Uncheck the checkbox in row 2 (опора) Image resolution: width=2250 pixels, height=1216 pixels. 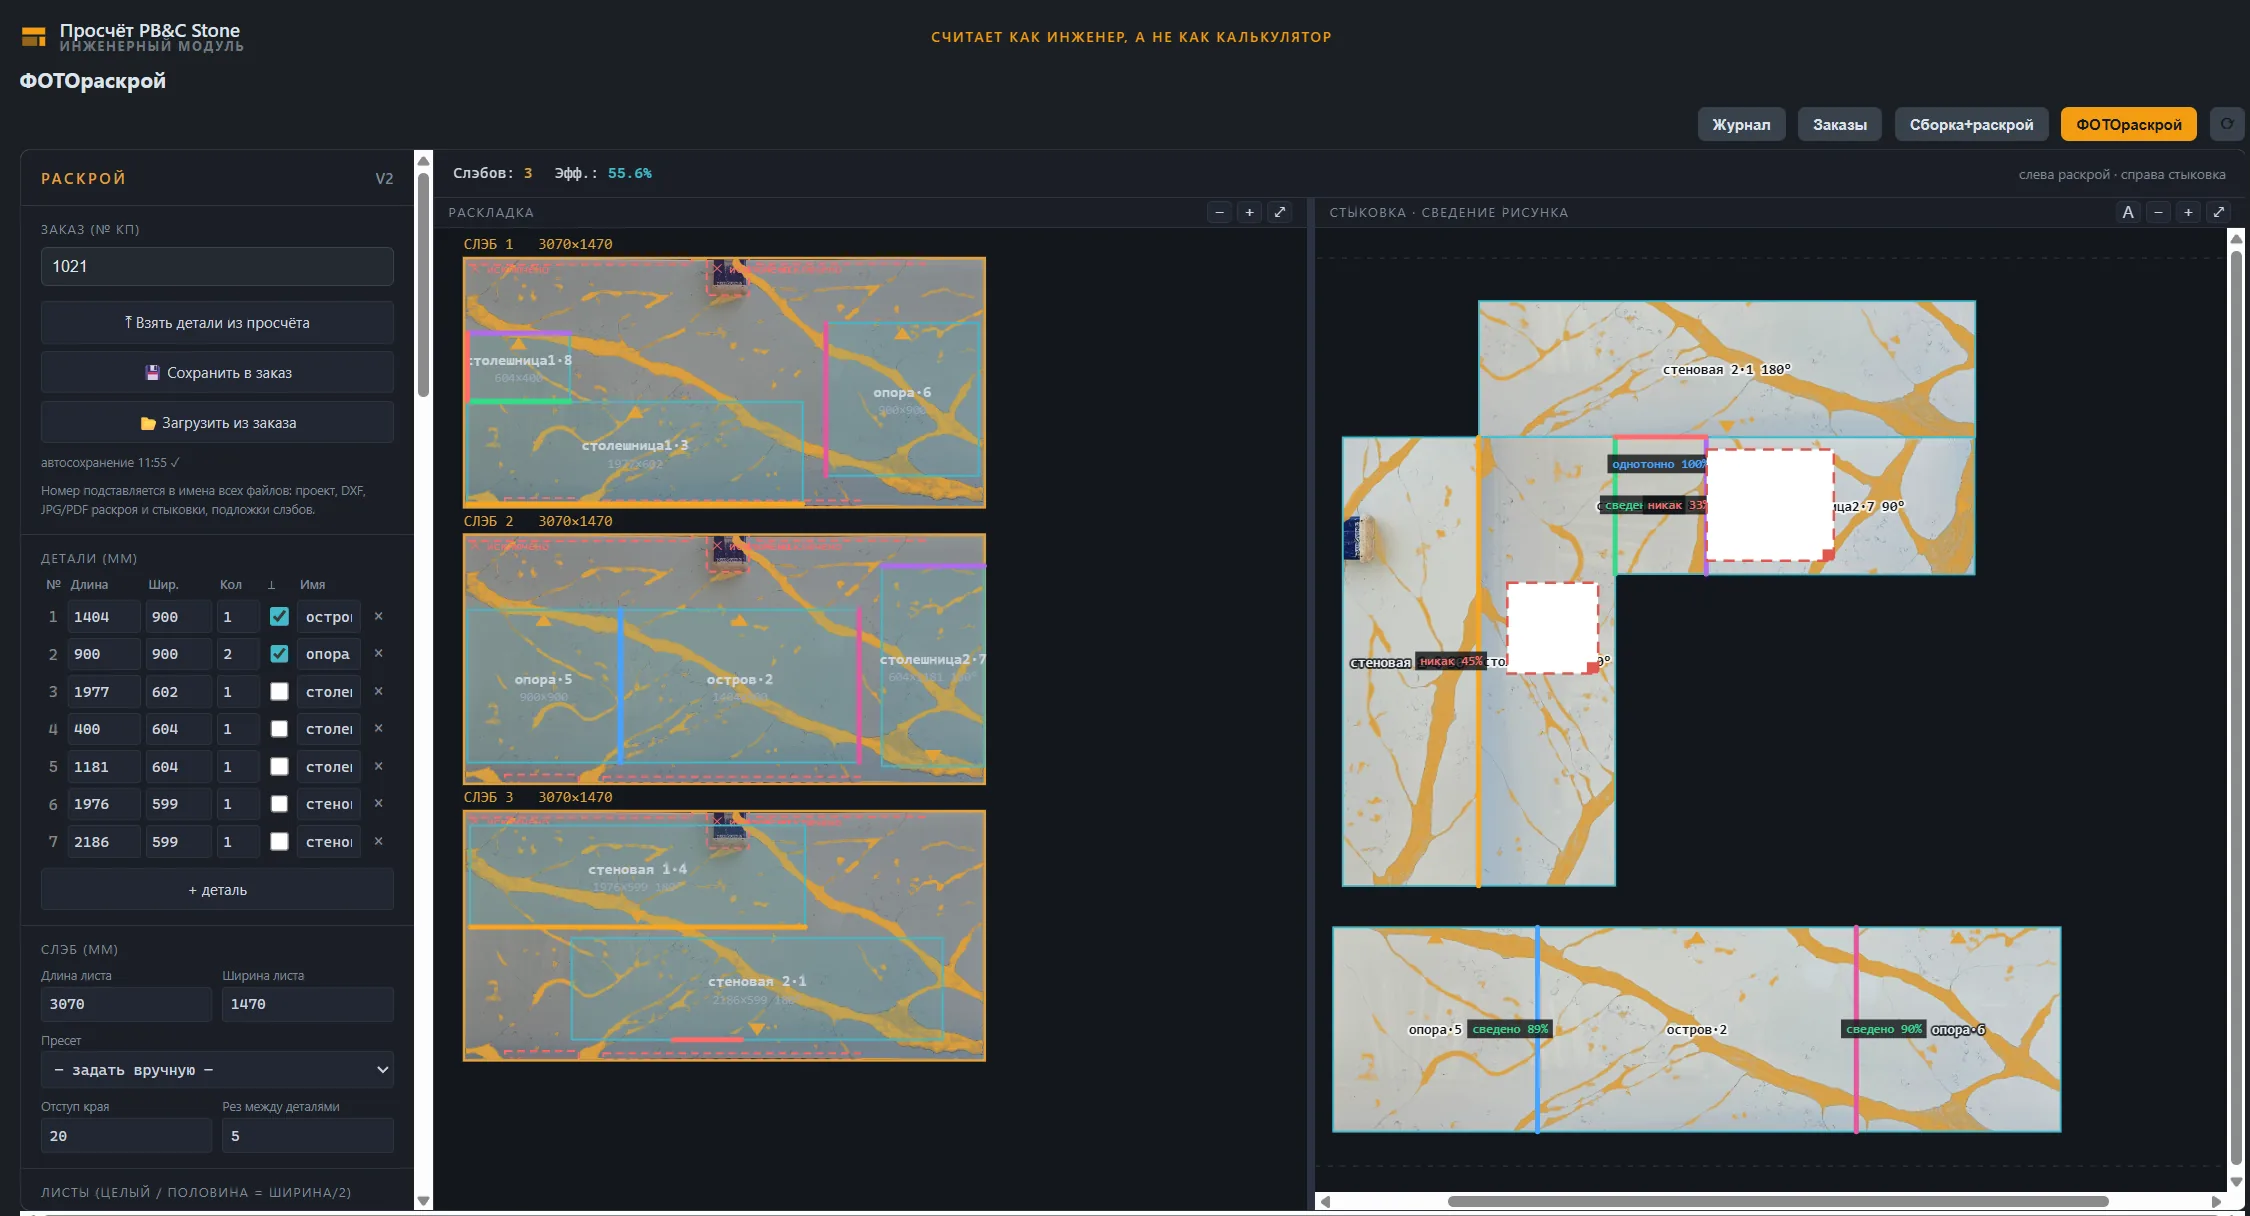(279, 653)
